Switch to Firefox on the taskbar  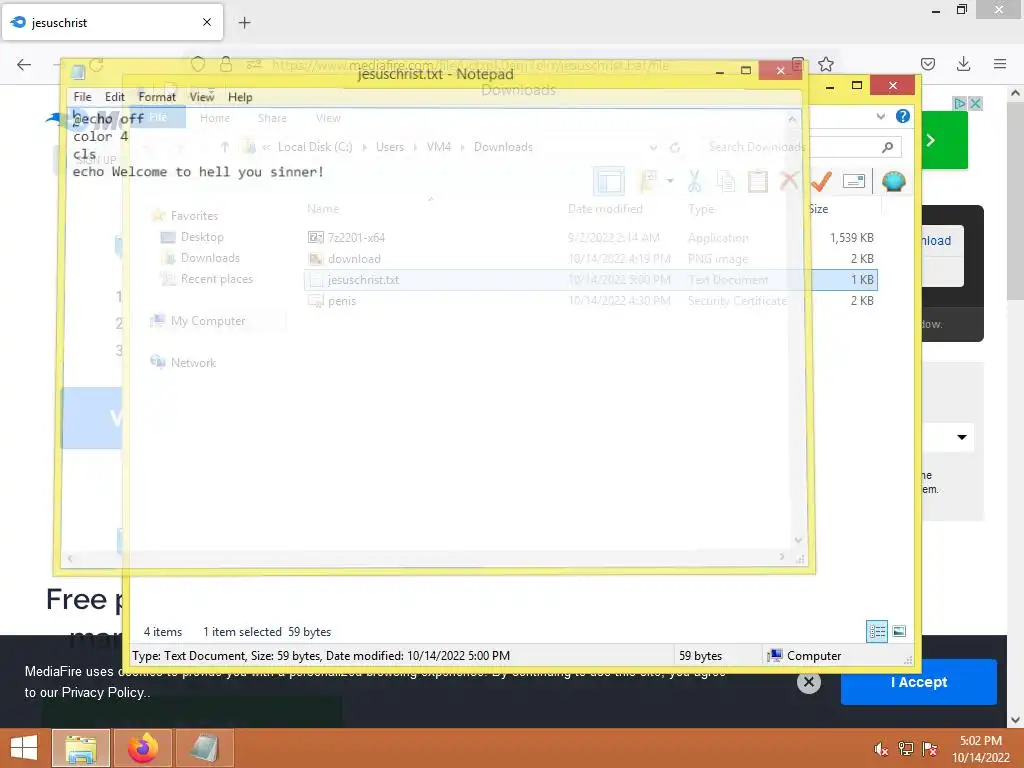tap(142, 748)
